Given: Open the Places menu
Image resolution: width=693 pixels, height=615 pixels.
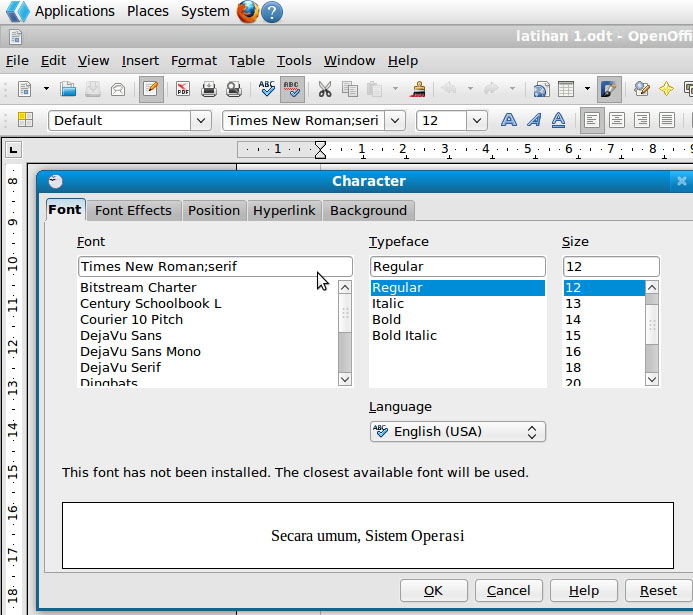Looking at the screenshot, I should point(148,11).
